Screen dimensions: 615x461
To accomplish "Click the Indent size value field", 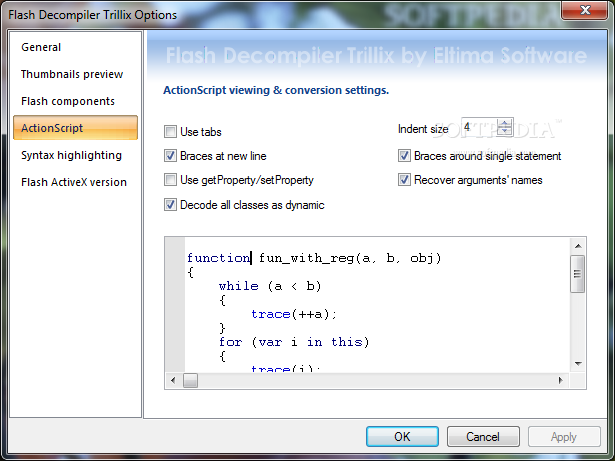I will pos(479,127).
